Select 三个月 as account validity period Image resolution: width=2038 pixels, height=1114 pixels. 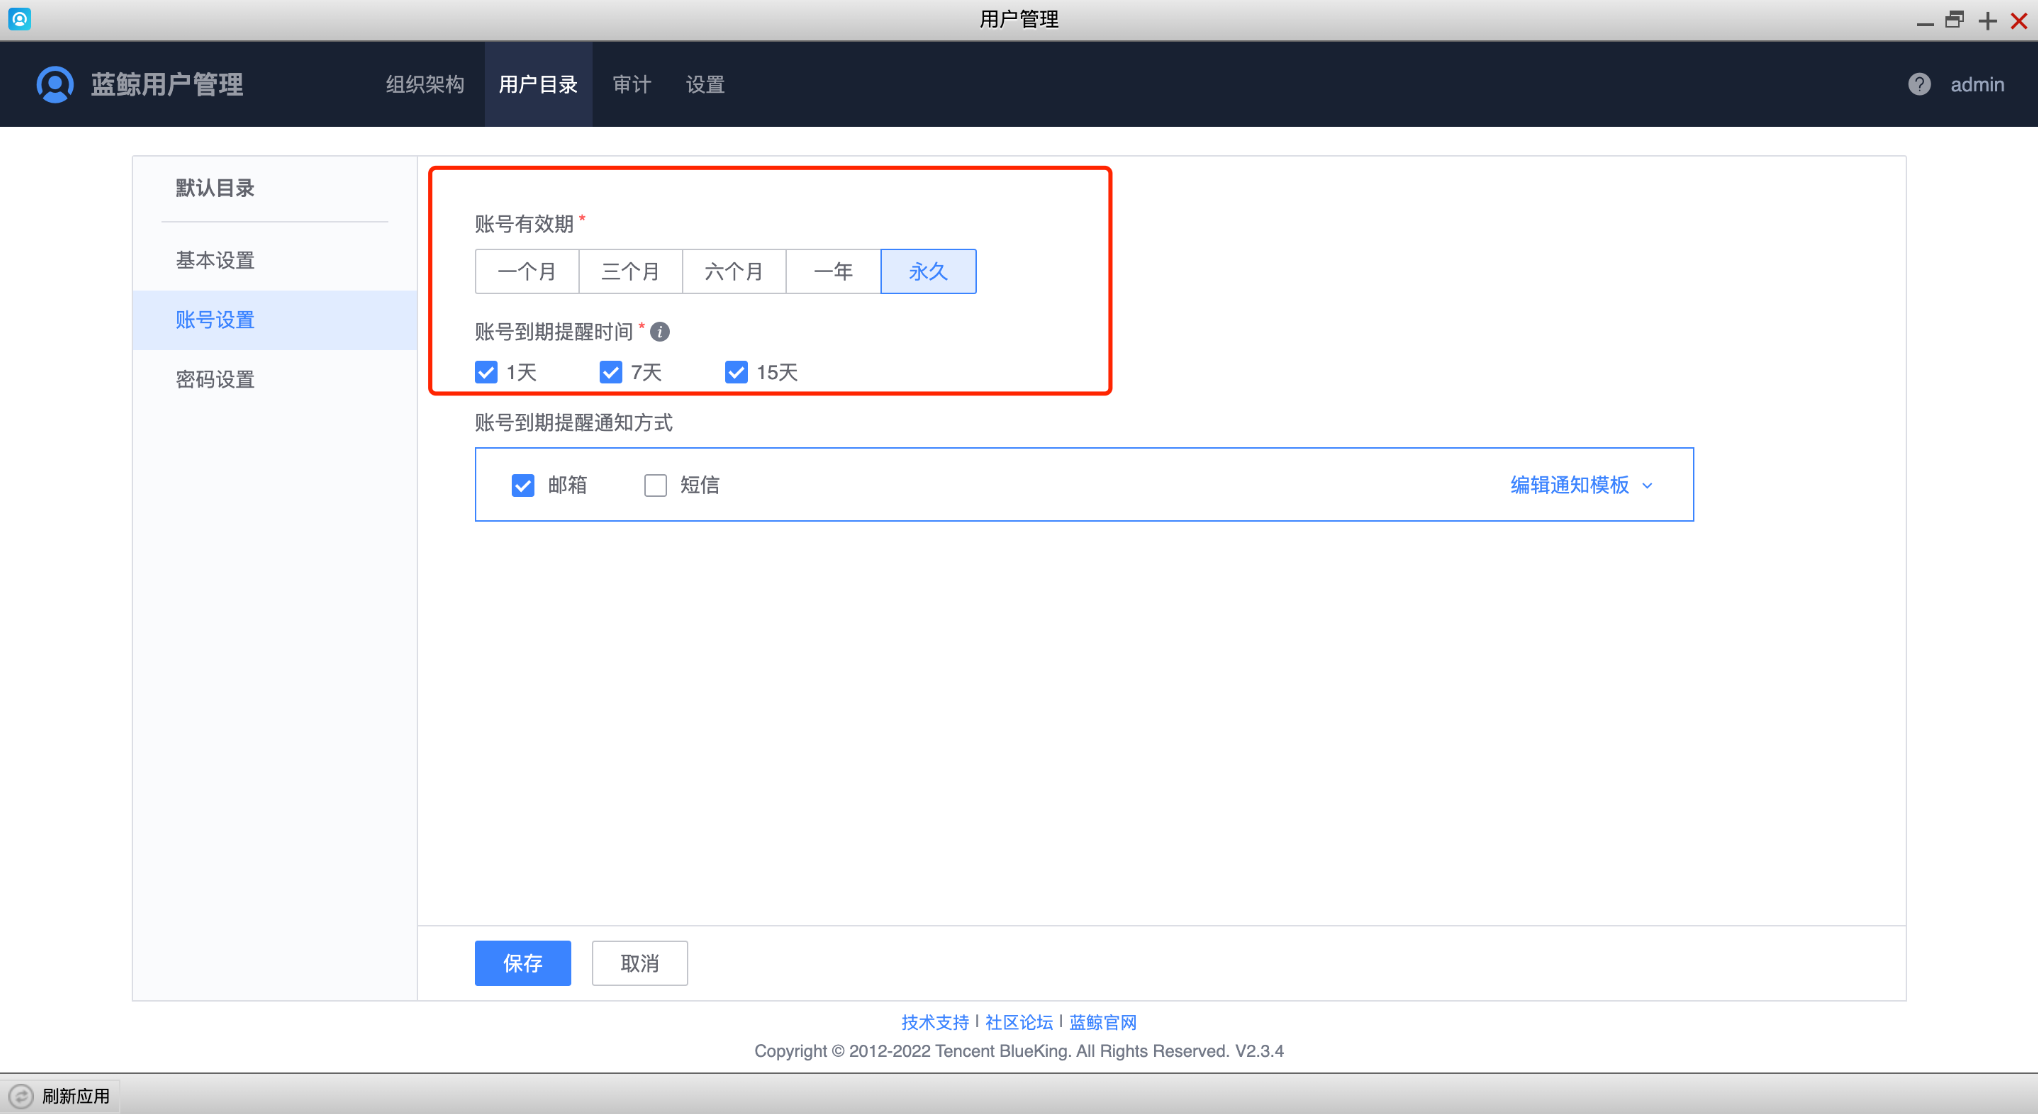[630, 271]
